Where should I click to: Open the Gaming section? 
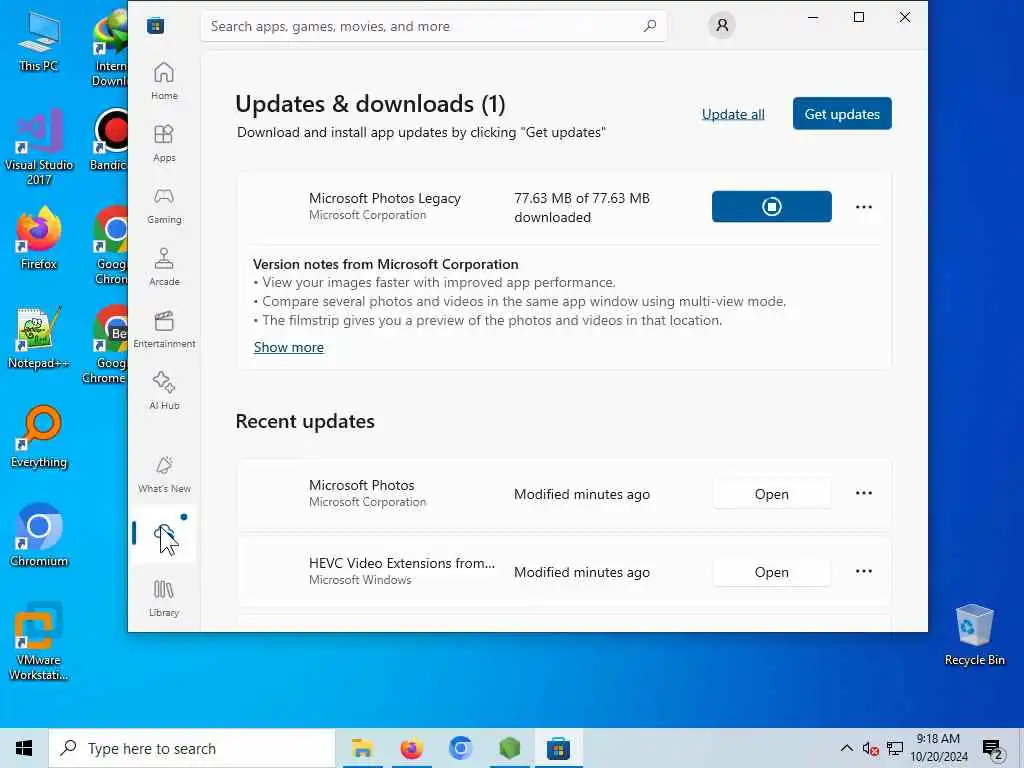(164, 205)
